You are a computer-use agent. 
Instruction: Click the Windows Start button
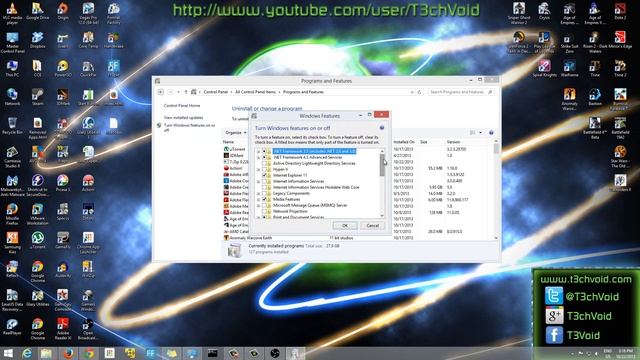click(x=7, y=353)
